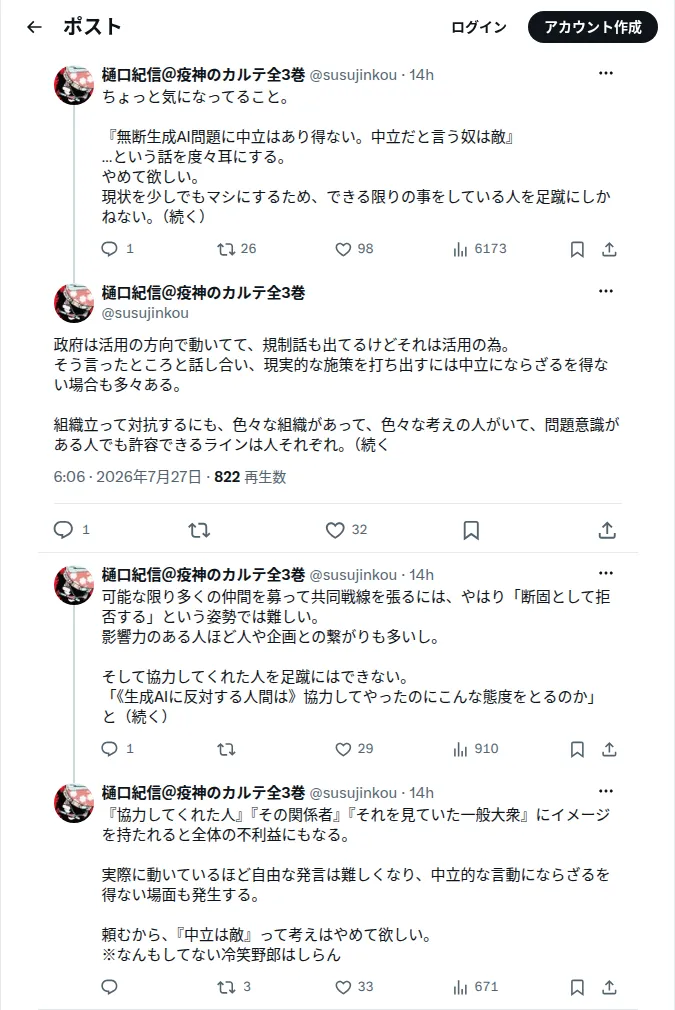
Task: Open the @susujinkou handle on the main post
Action: tap(145, 313)
